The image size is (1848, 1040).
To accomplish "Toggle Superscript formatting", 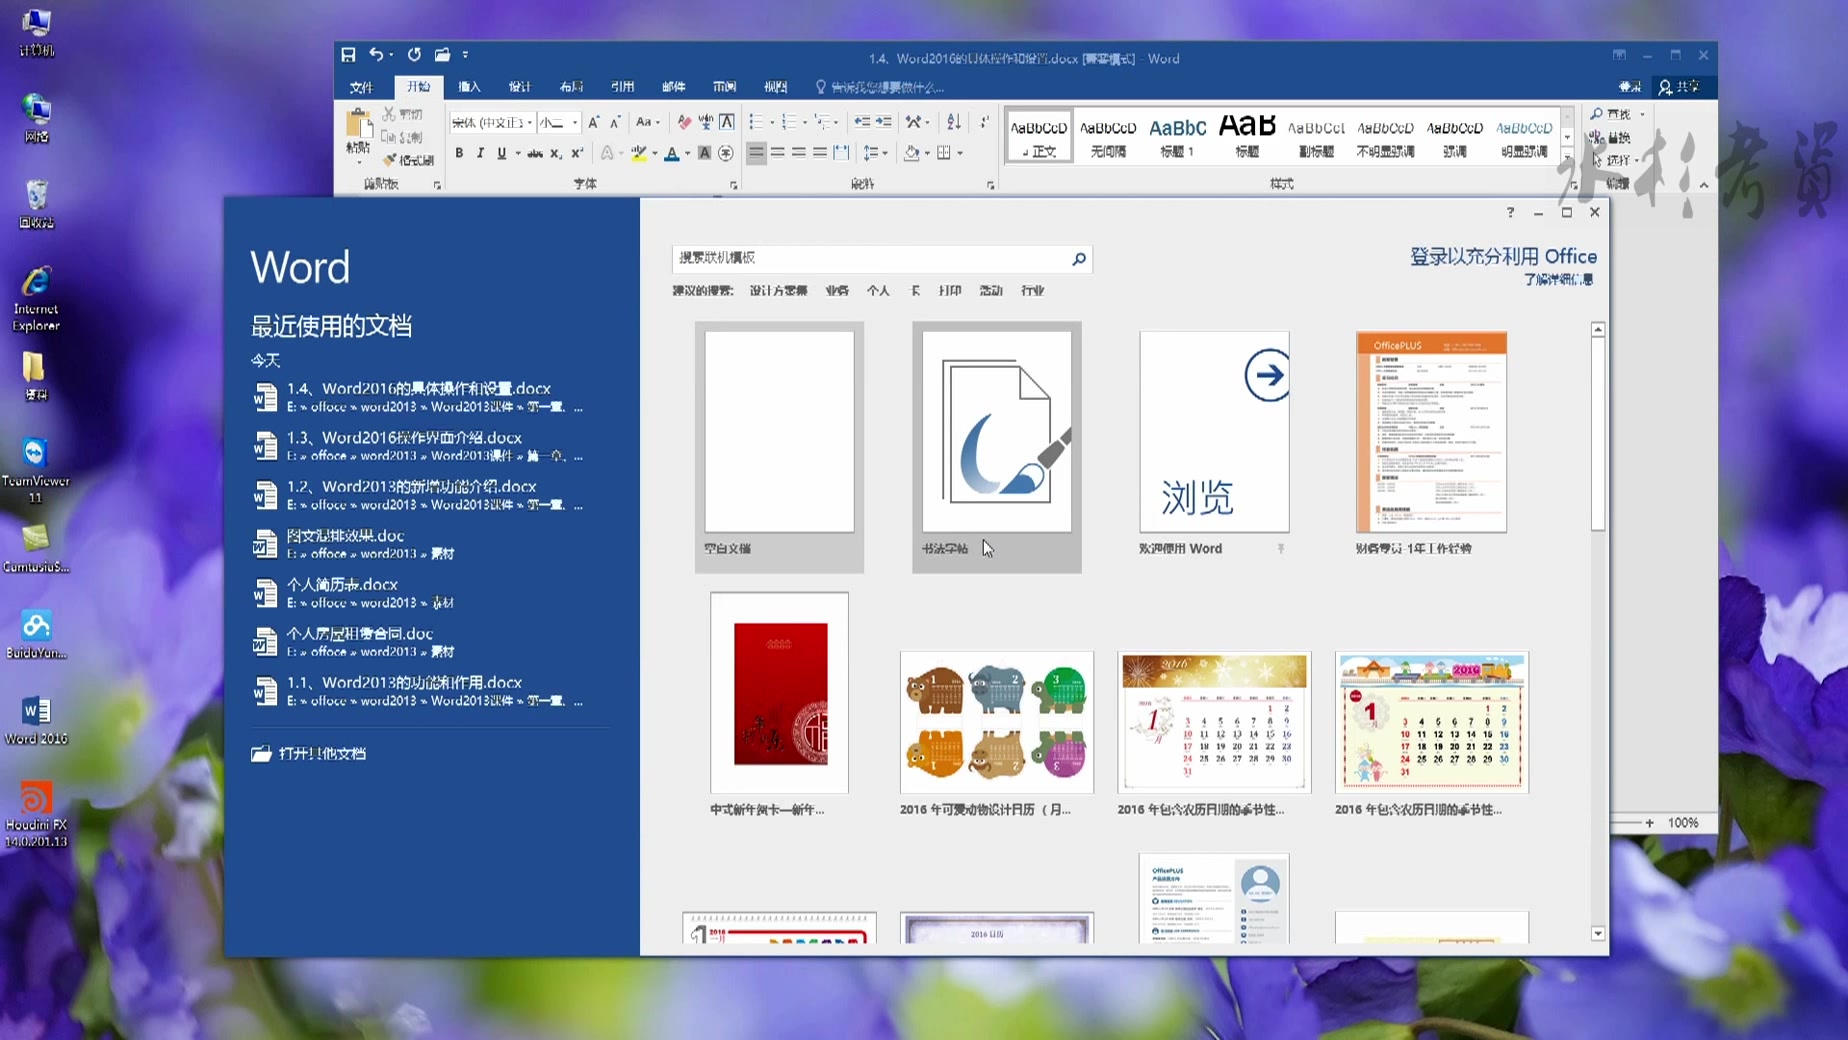I will [577, 153].
